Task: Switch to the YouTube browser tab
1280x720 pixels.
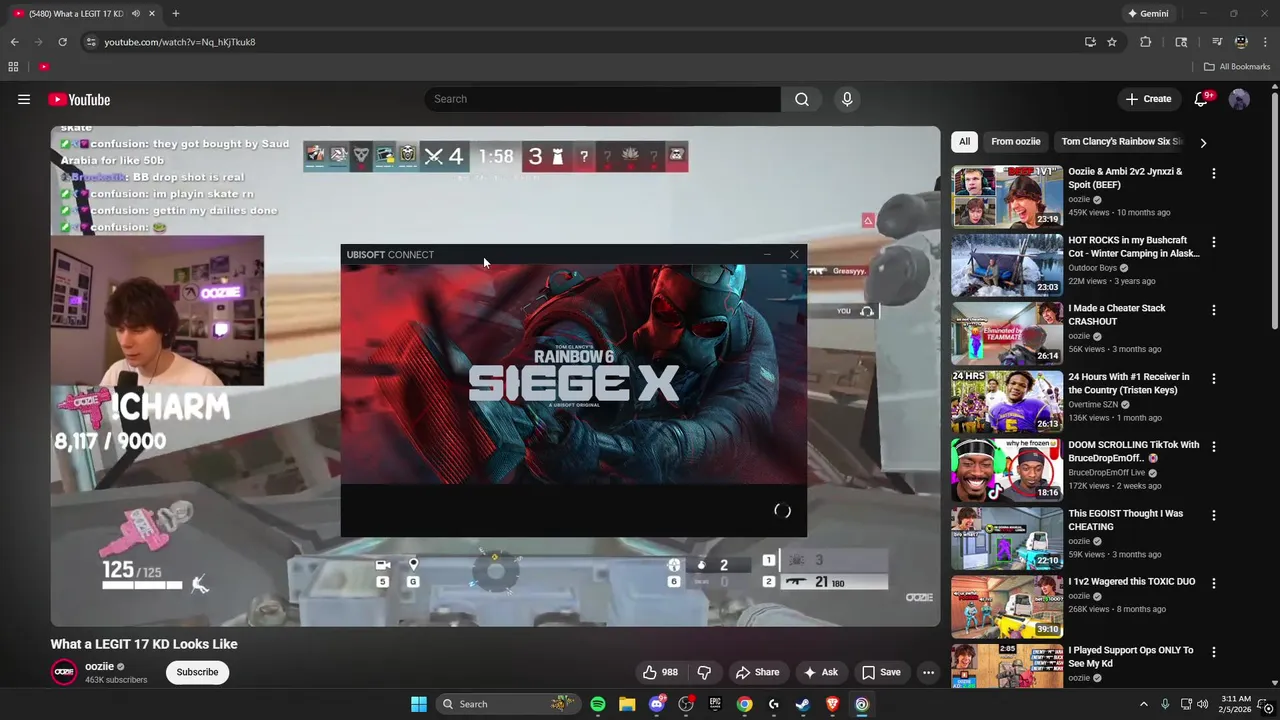Action: pos(78,14)
